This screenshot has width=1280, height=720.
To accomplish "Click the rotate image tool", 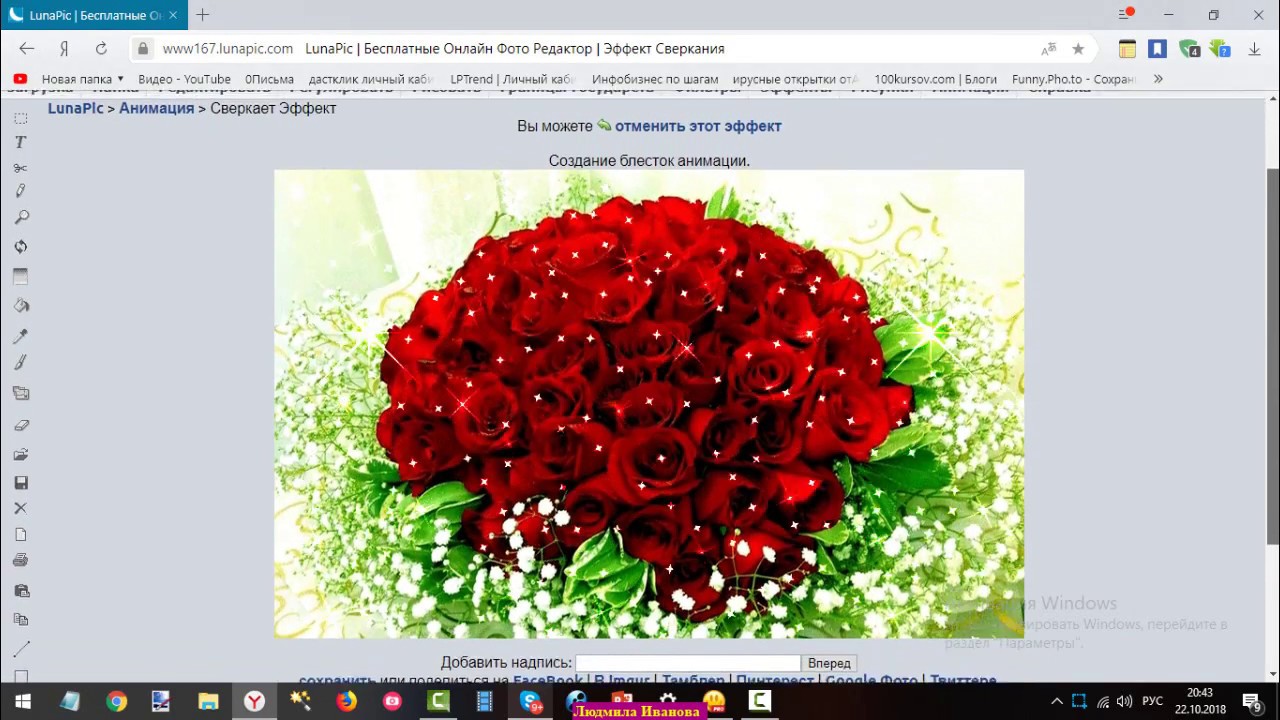I will coord(21,246).
